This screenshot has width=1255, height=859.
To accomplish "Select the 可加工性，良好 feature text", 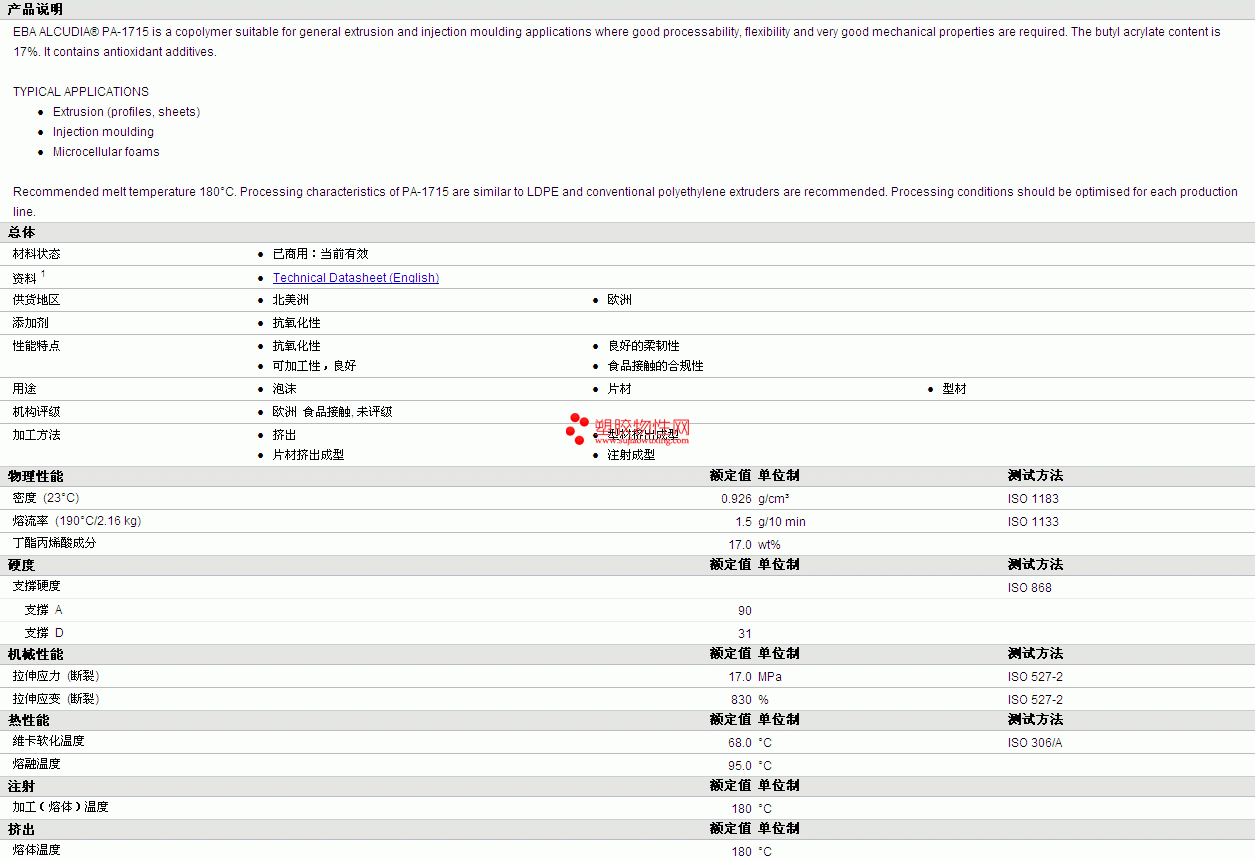I will pyautogui.click(x=314, y=366).
